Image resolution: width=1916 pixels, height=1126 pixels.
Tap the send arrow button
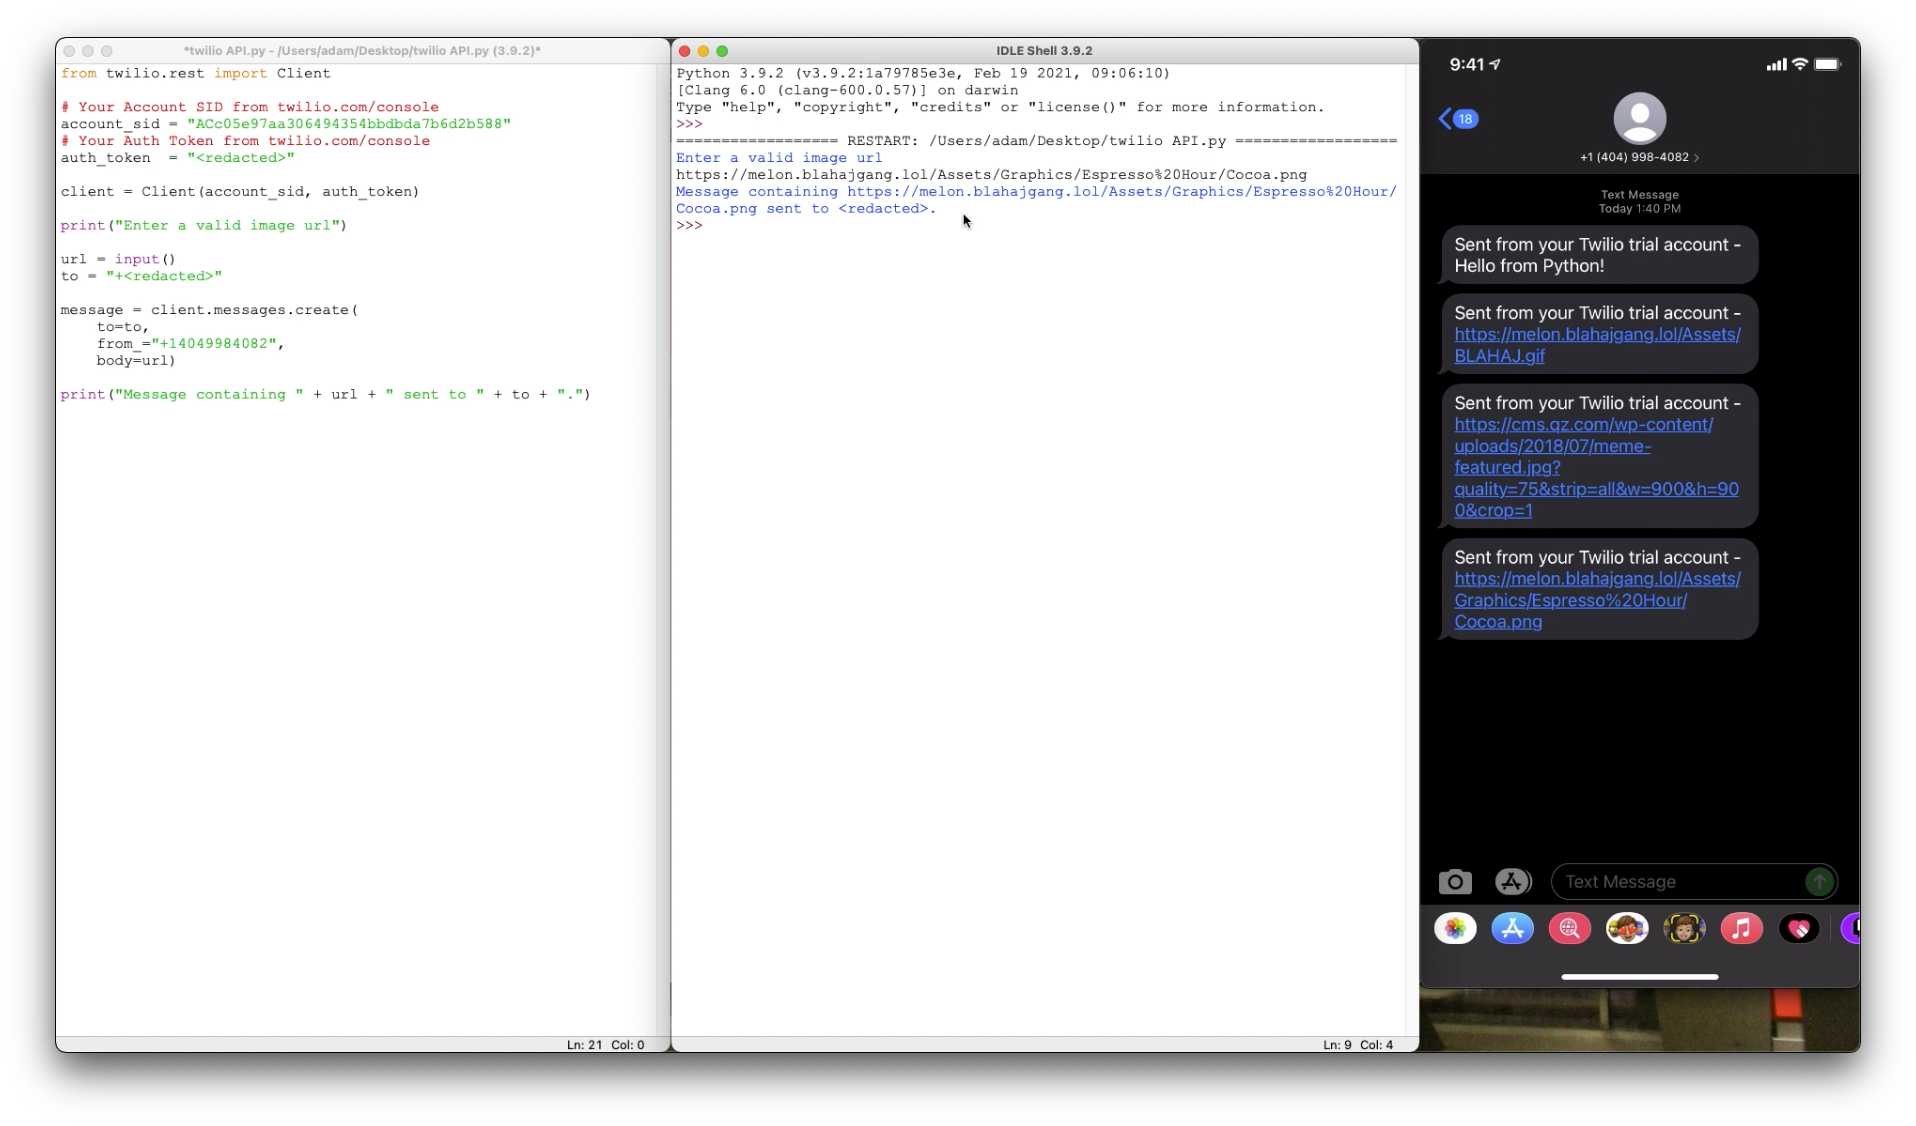pos(1819,882)
